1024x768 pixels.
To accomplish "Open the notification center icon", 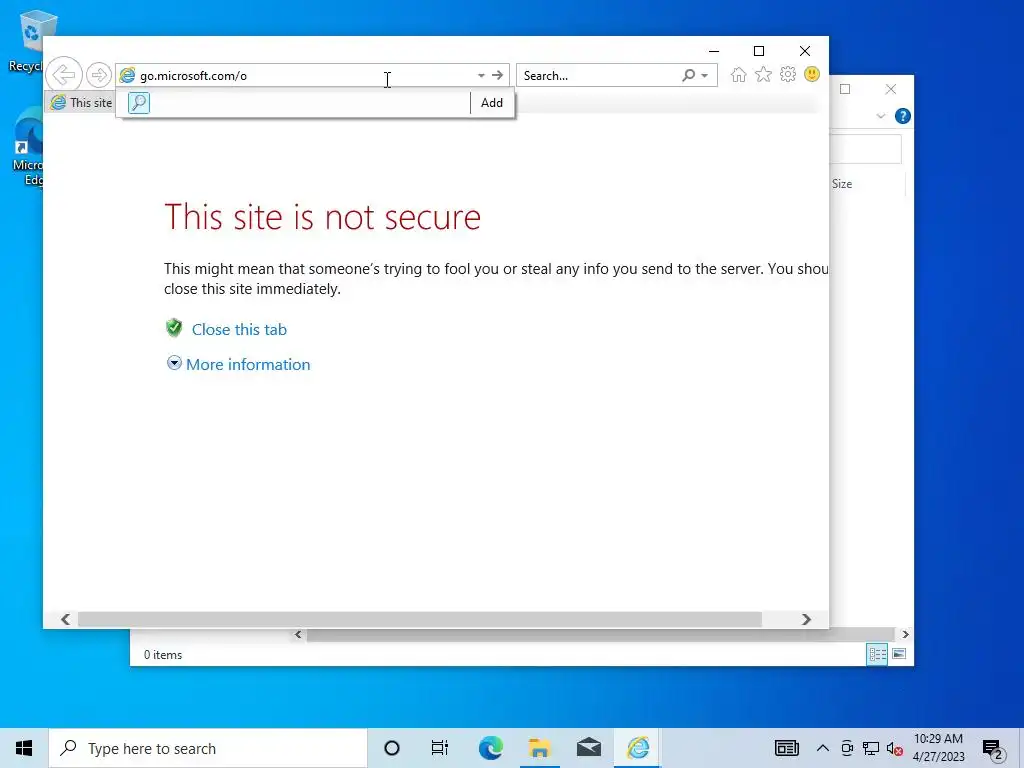I will click(992, 749).
